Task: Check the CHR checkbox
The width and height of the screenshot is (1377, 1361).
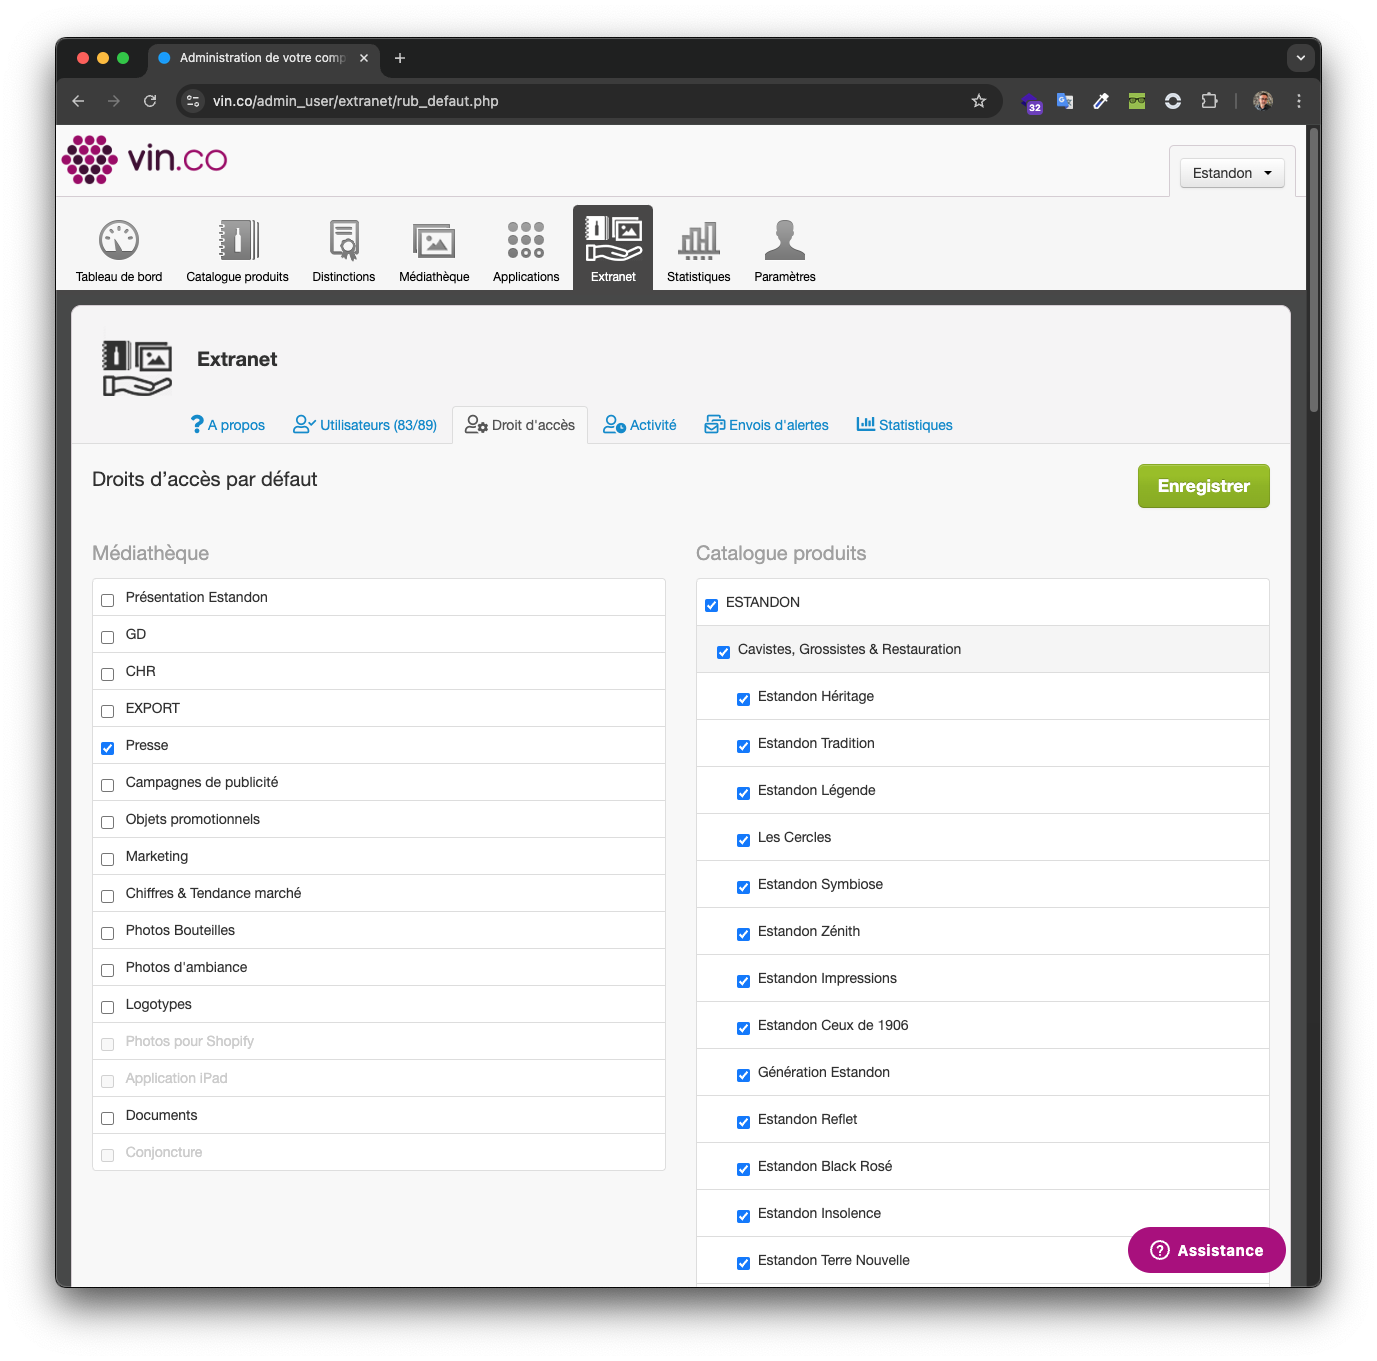Action: click(x=108, y=674)
